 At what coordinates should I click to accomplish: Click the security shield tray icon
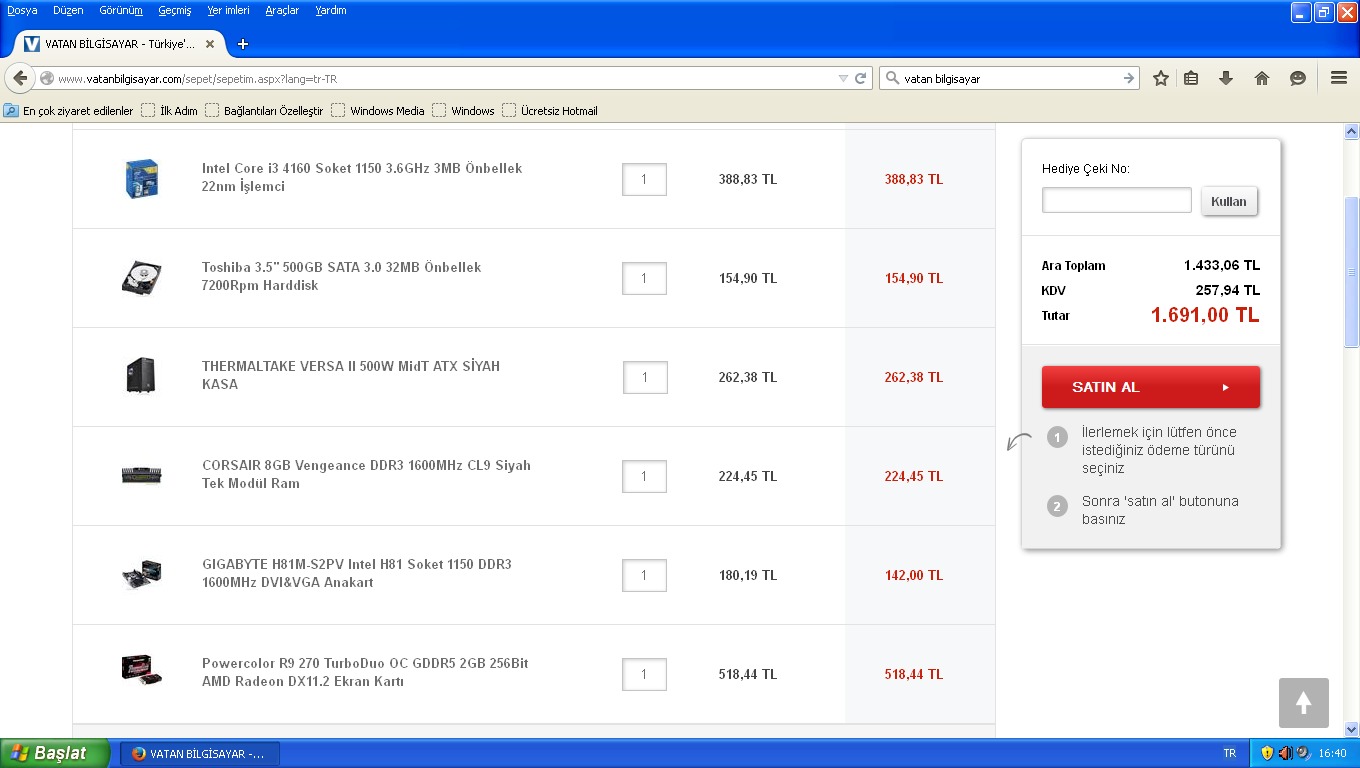1267,753
